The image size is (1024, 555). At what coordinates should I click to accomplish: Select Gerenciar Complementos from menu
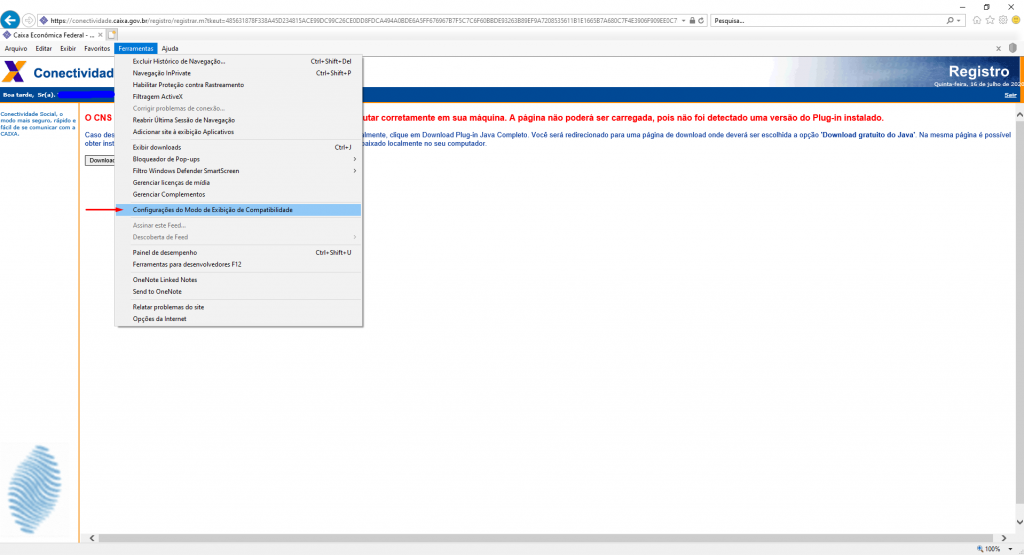168,194
